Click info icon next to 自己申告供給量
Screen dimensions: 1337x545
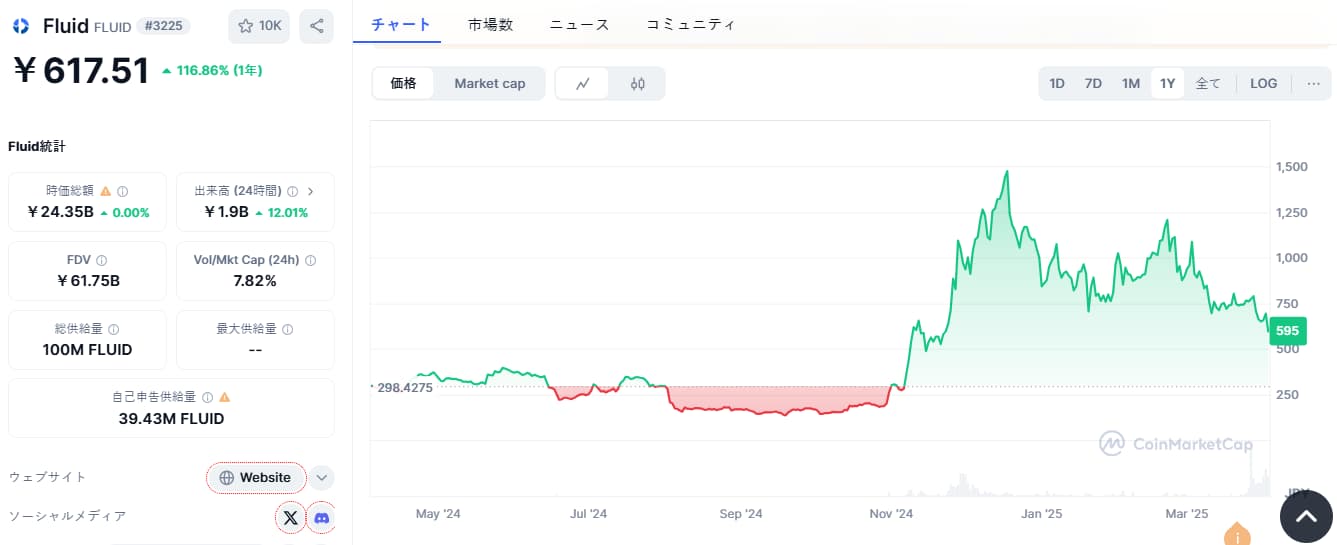[207, 397]
